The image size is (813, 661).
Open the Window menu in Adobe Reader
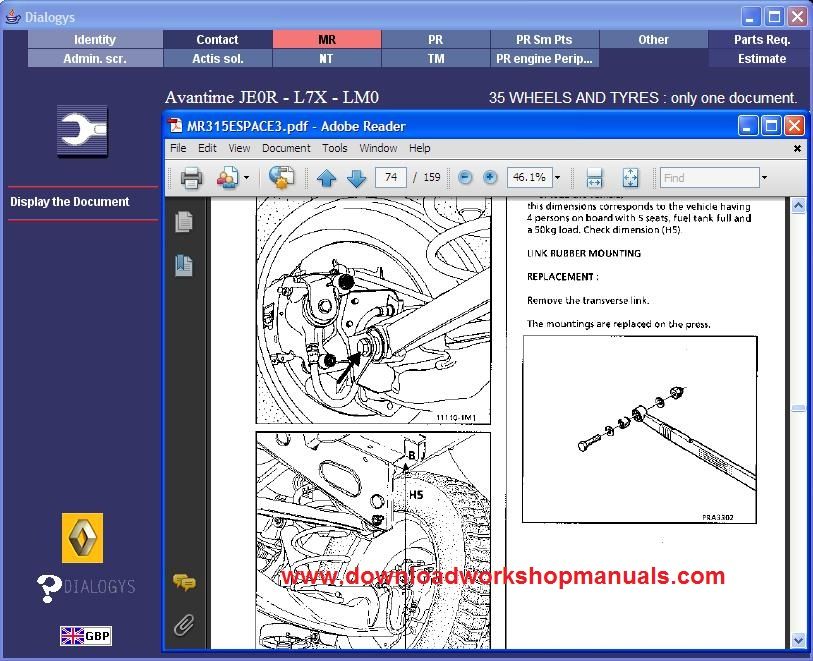click(378, 148)
